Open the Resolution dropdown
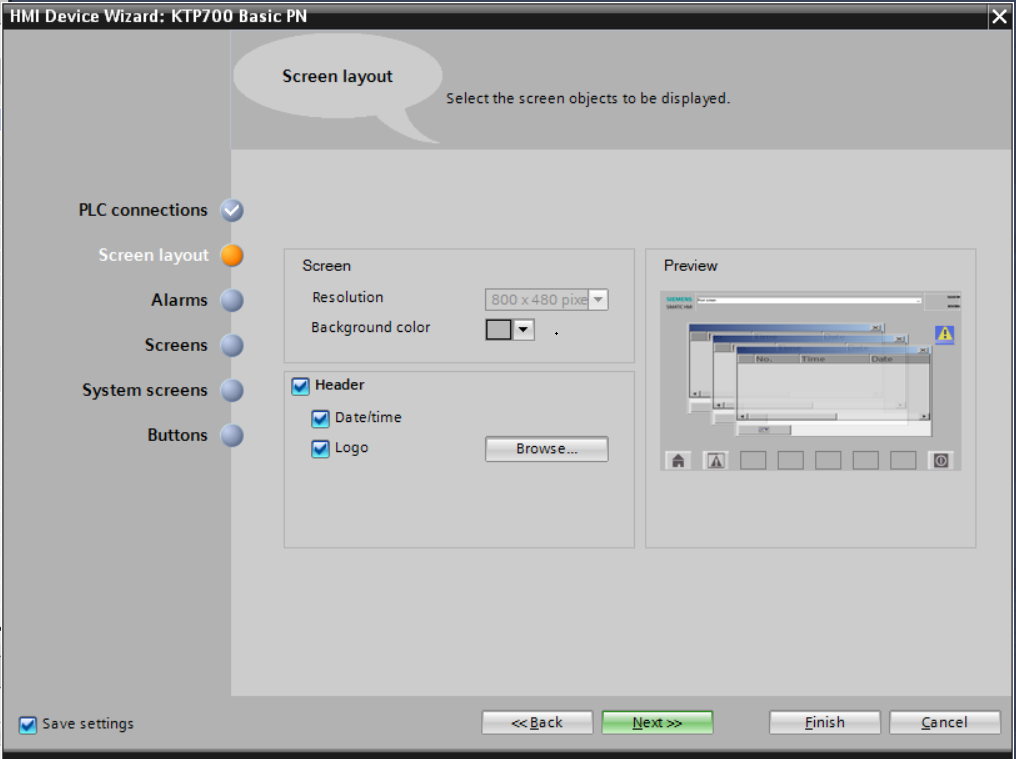Viewport: 1016px width, 759px height. 598,299
